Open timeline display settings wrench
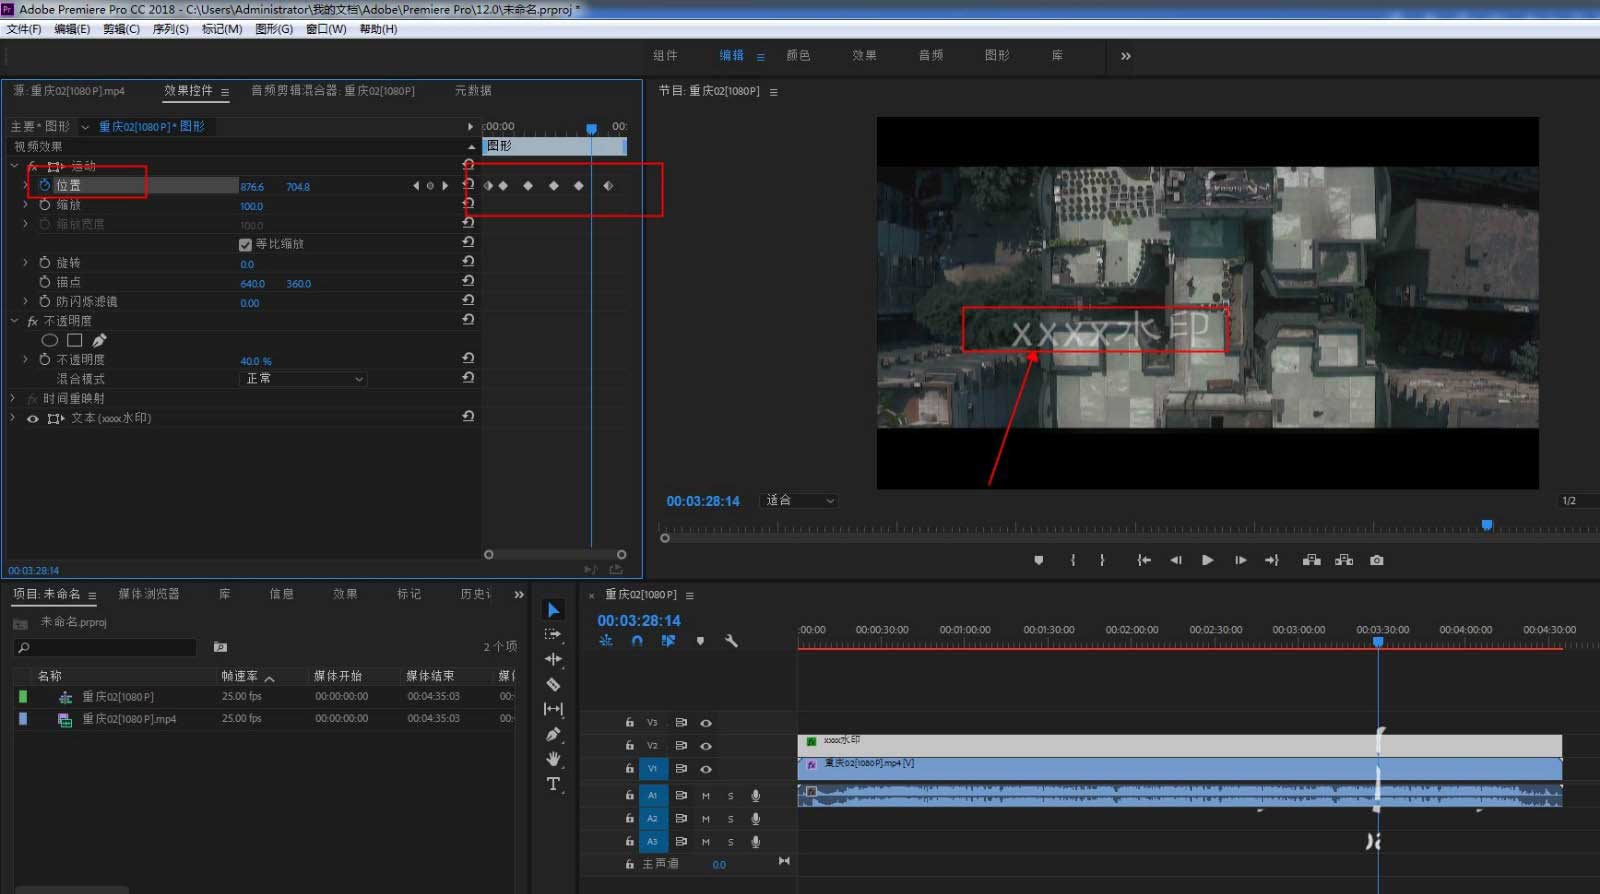The image size is (1600, 894). (731, 641)
